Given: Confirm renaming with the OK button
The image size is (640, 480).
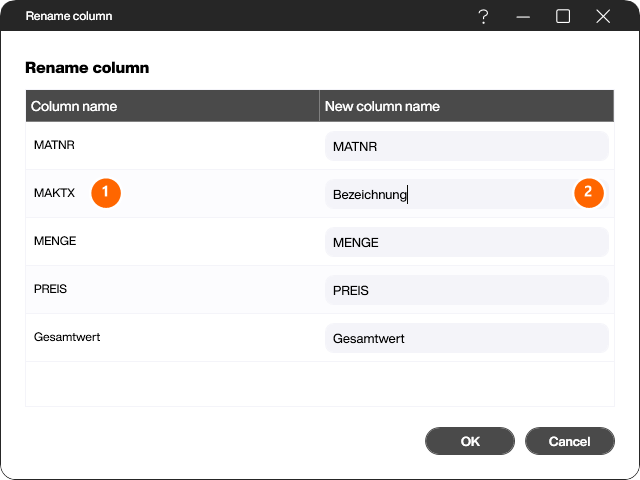Looking at the screenshot, I should [x=470, y=441].
